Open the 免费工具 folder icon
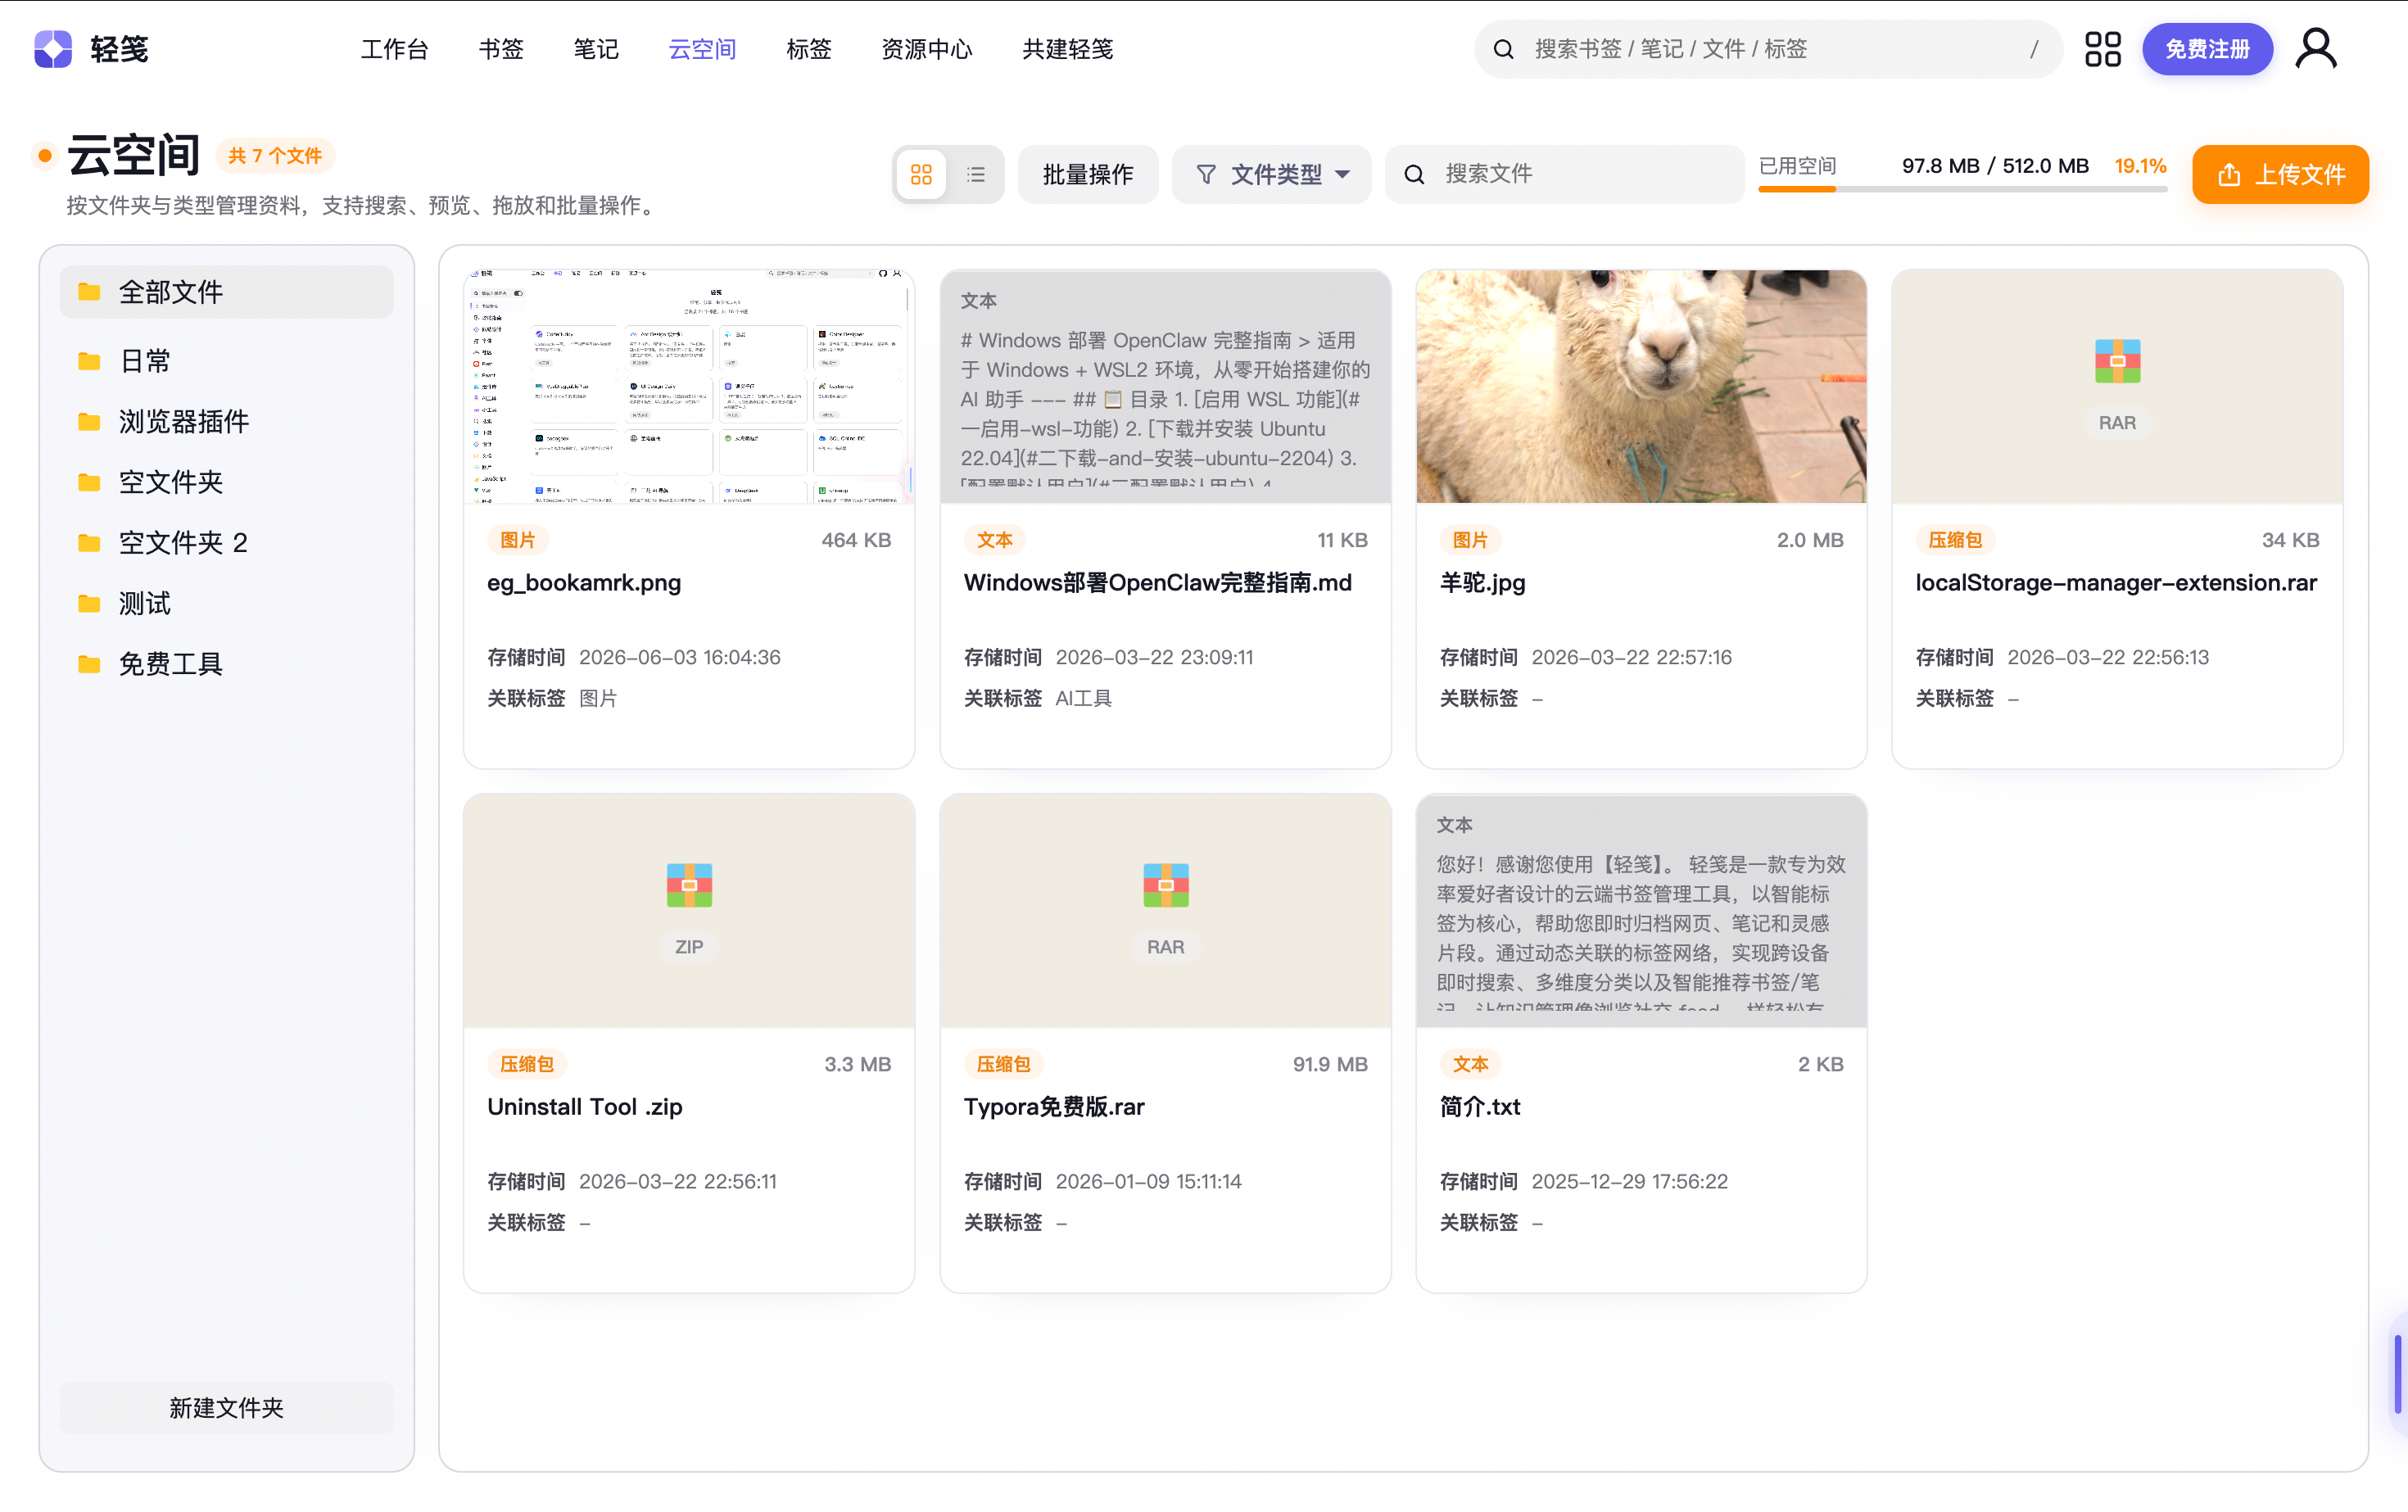The image size is (2408, 1512). point(89,664)
